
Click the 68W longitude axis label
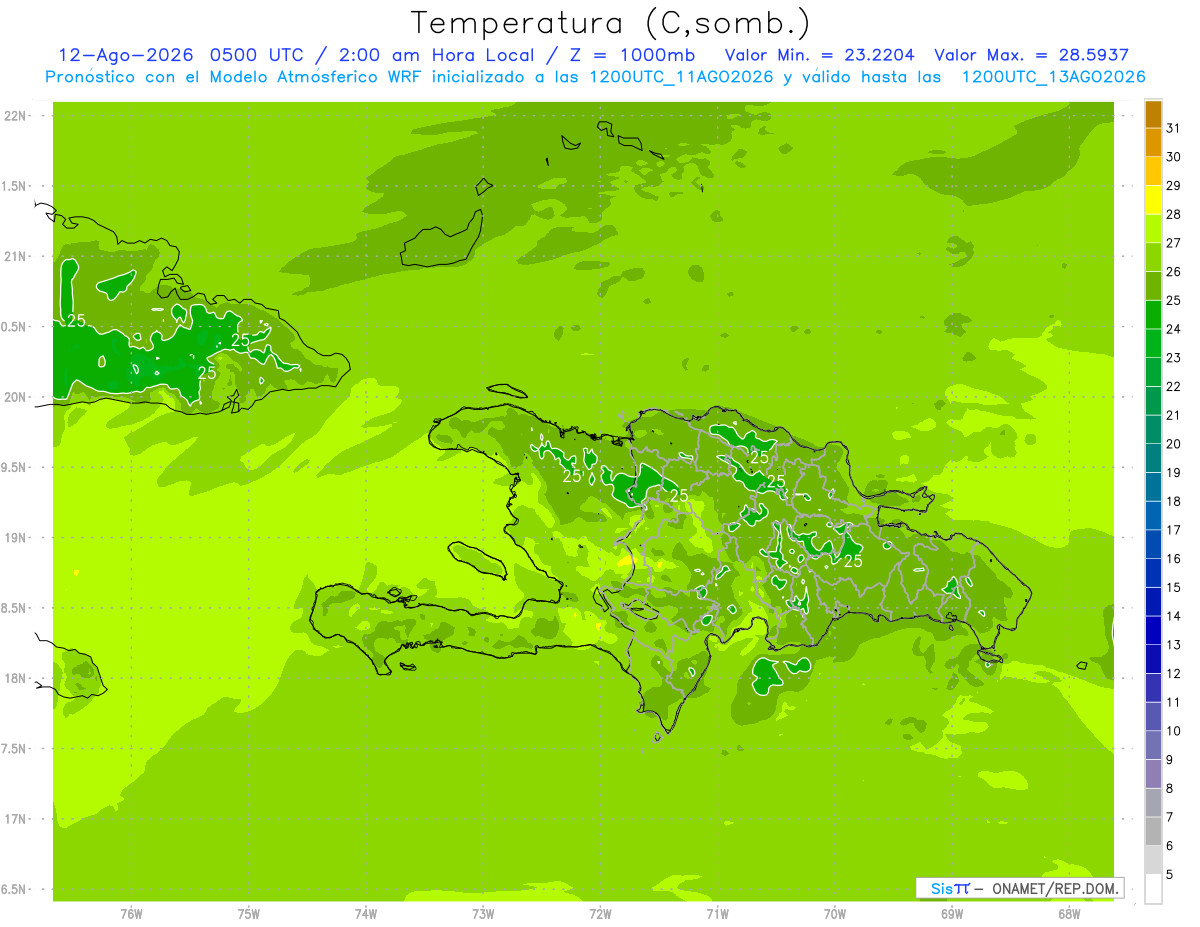coord(1069,913)
